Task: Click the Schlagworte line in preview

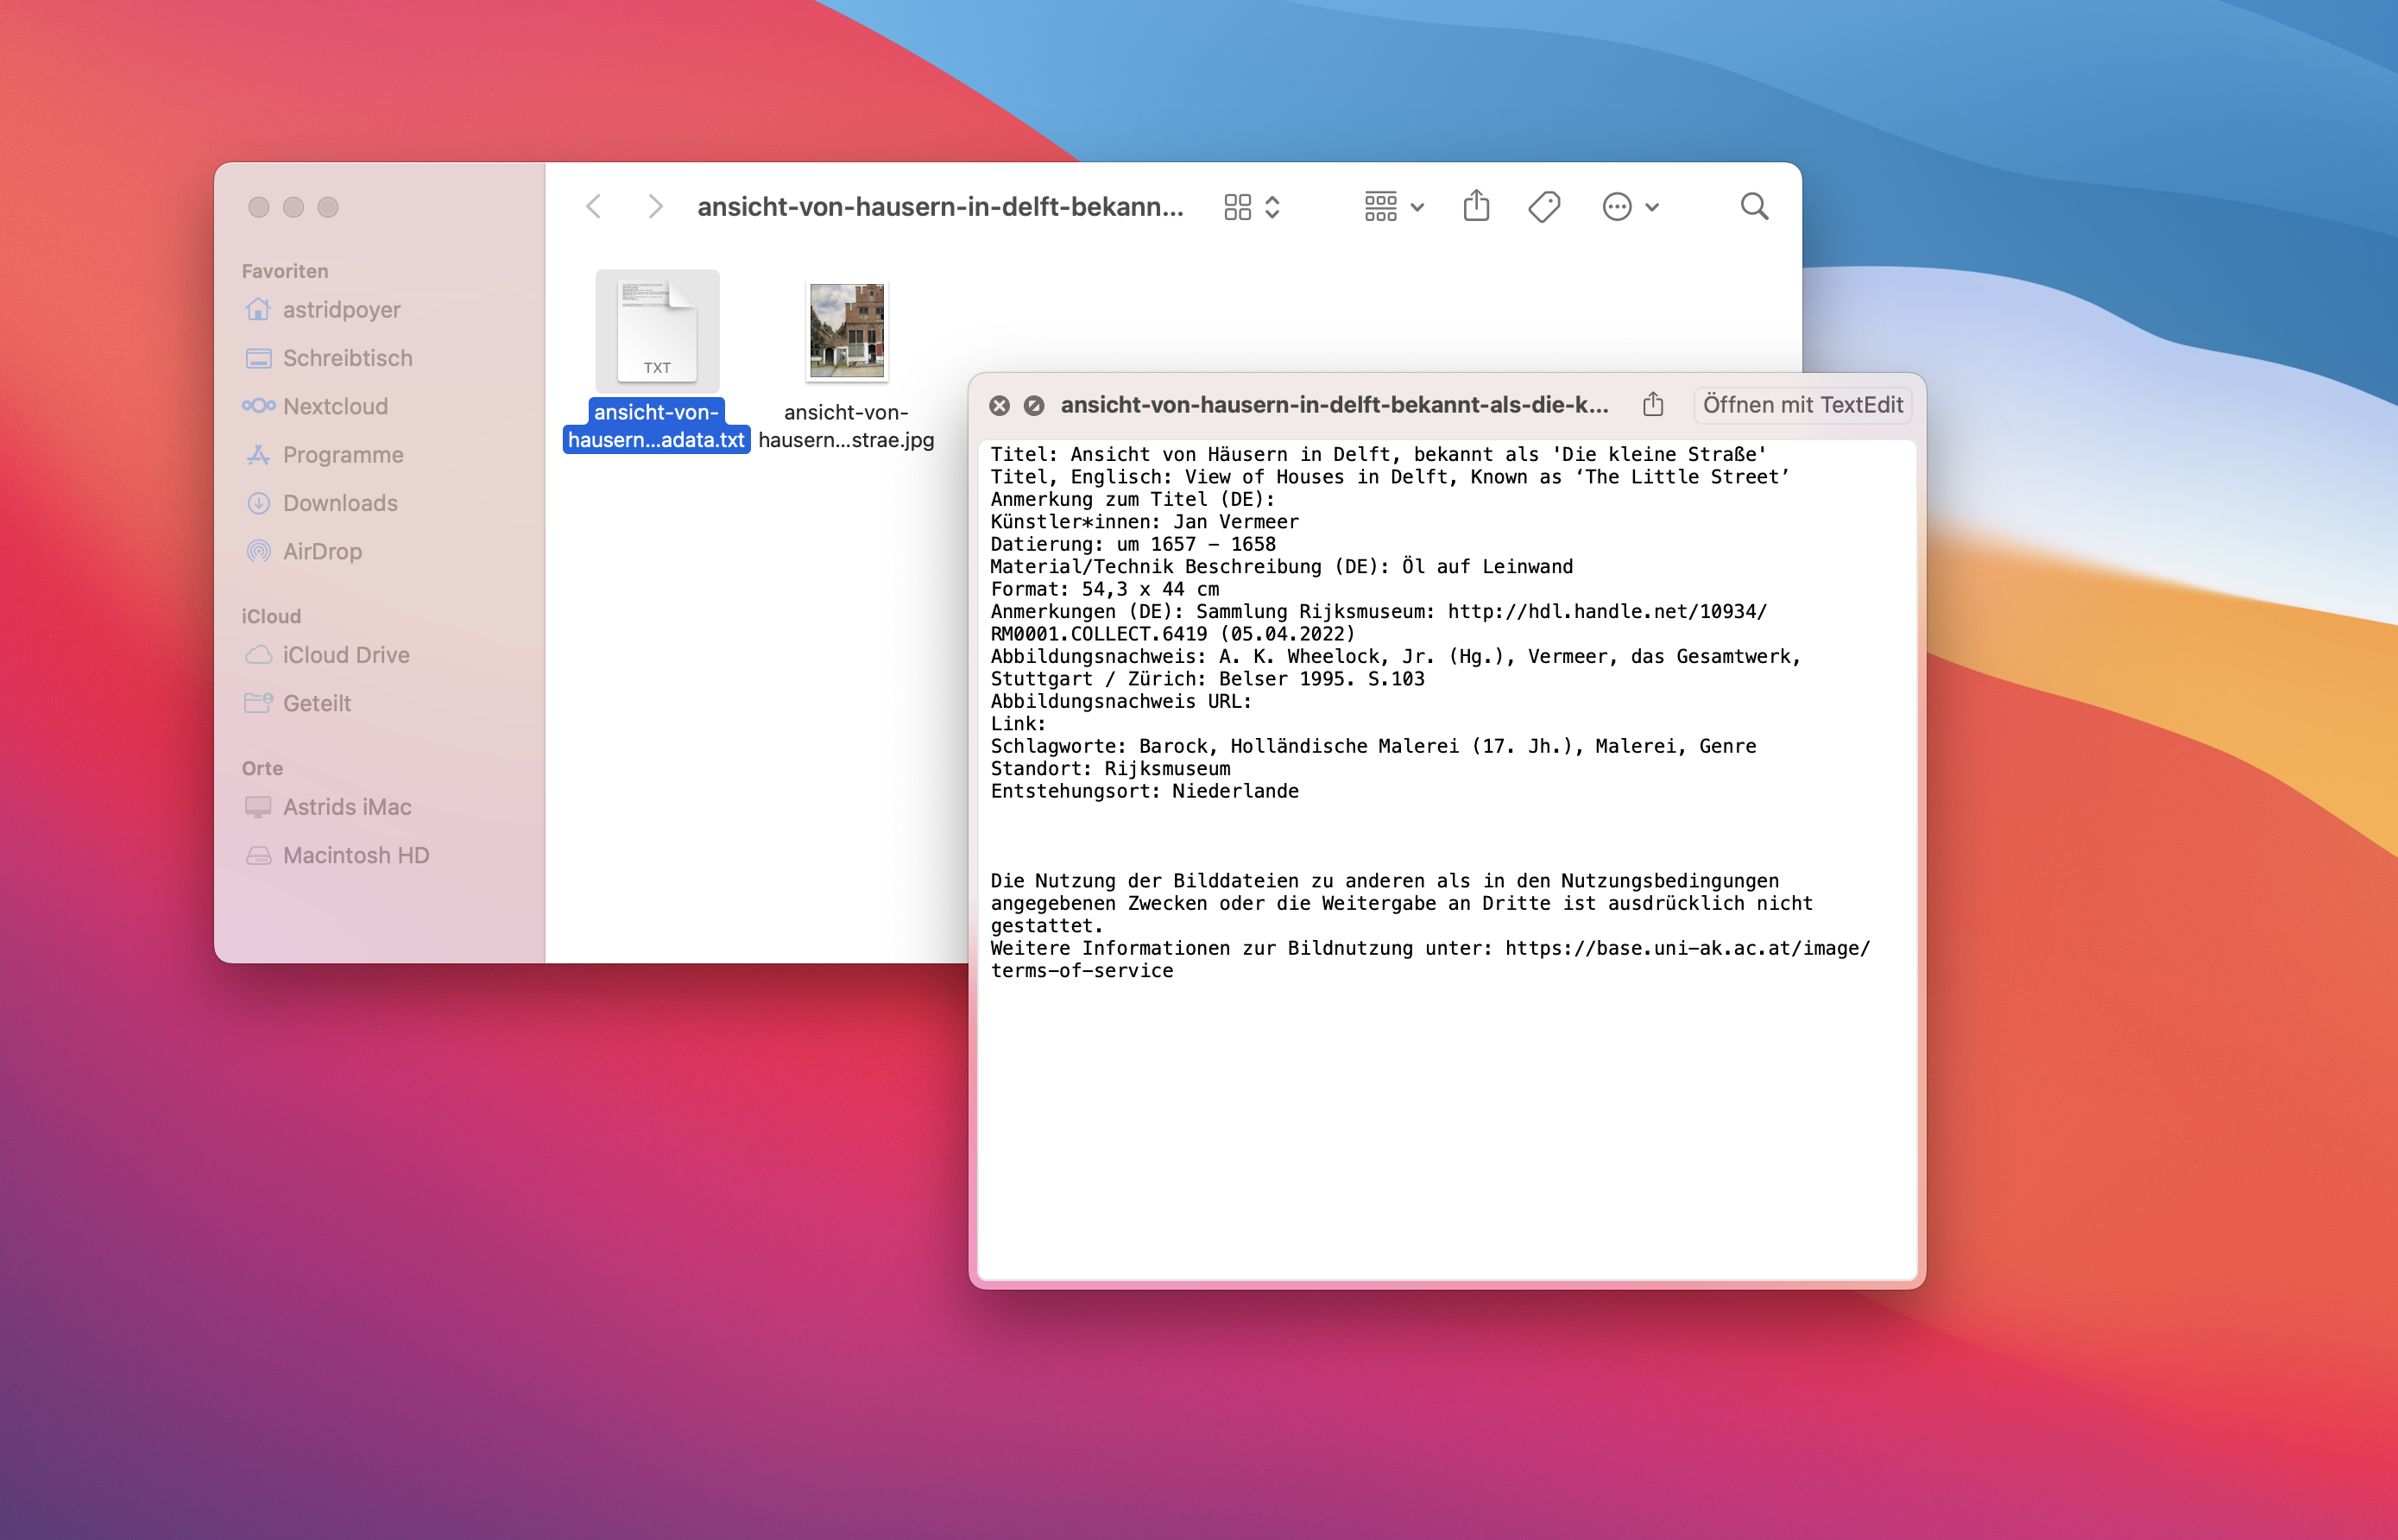Action: click(1373, 747)
